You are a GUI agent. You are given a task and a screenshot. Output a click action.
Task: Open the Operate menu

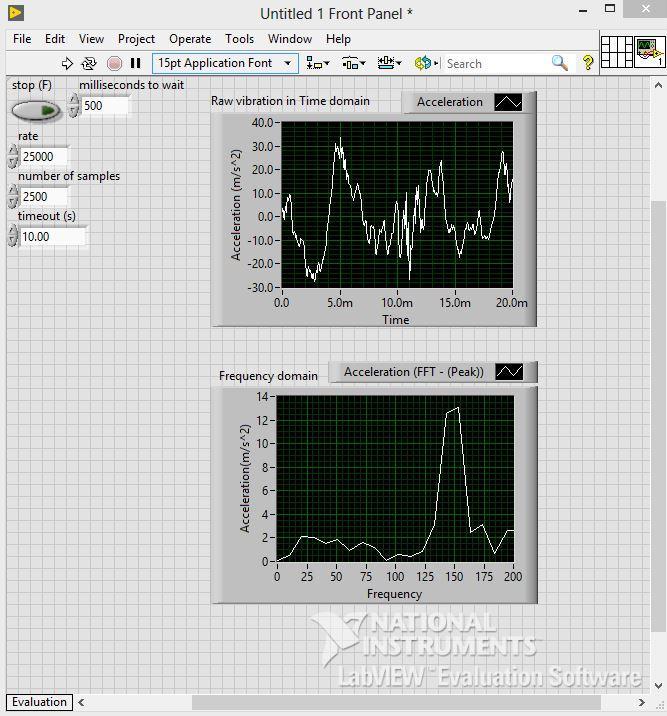pos(190,39)
